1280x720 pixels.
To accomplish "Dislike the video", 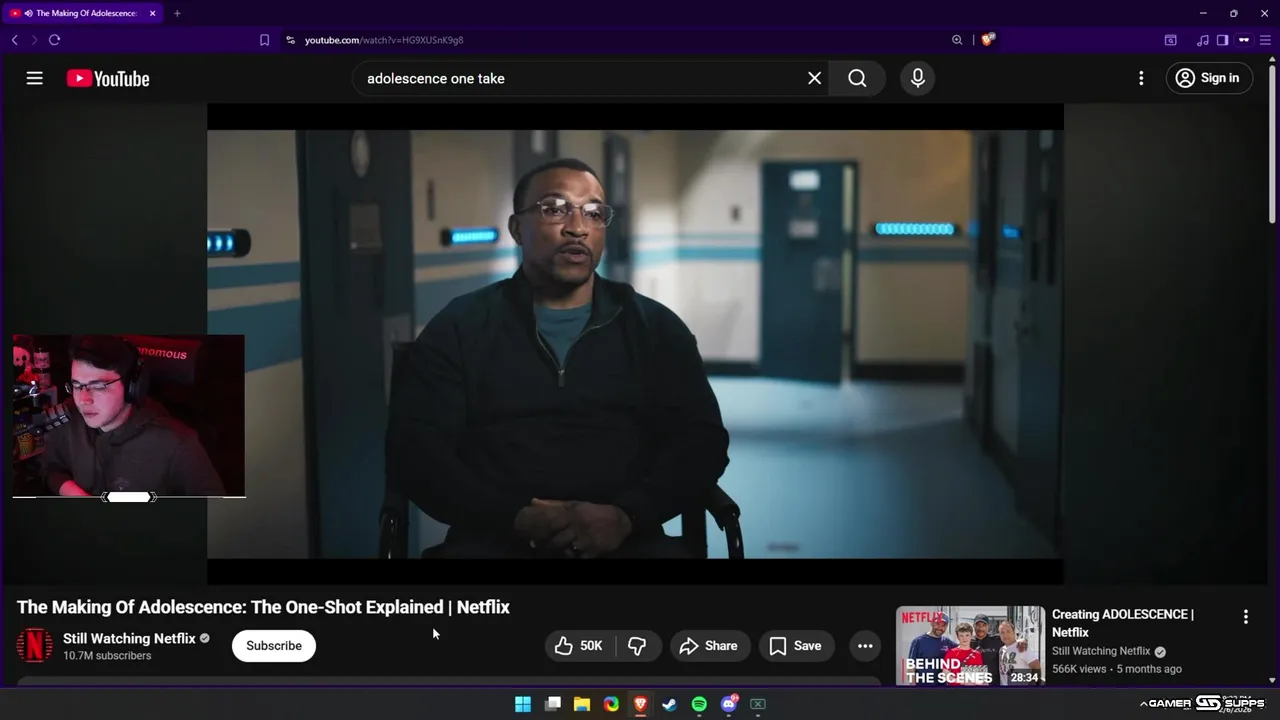I will coord(637,646).
